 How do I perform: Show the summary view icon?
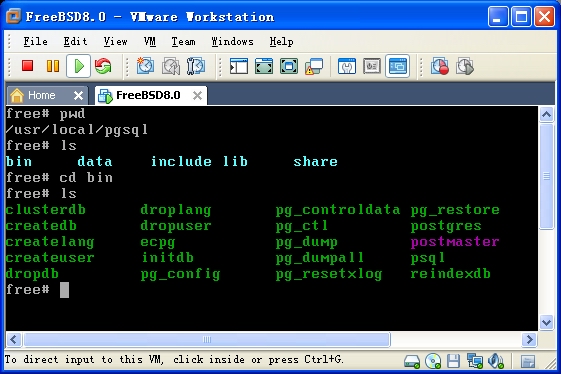tap(347, 66)
